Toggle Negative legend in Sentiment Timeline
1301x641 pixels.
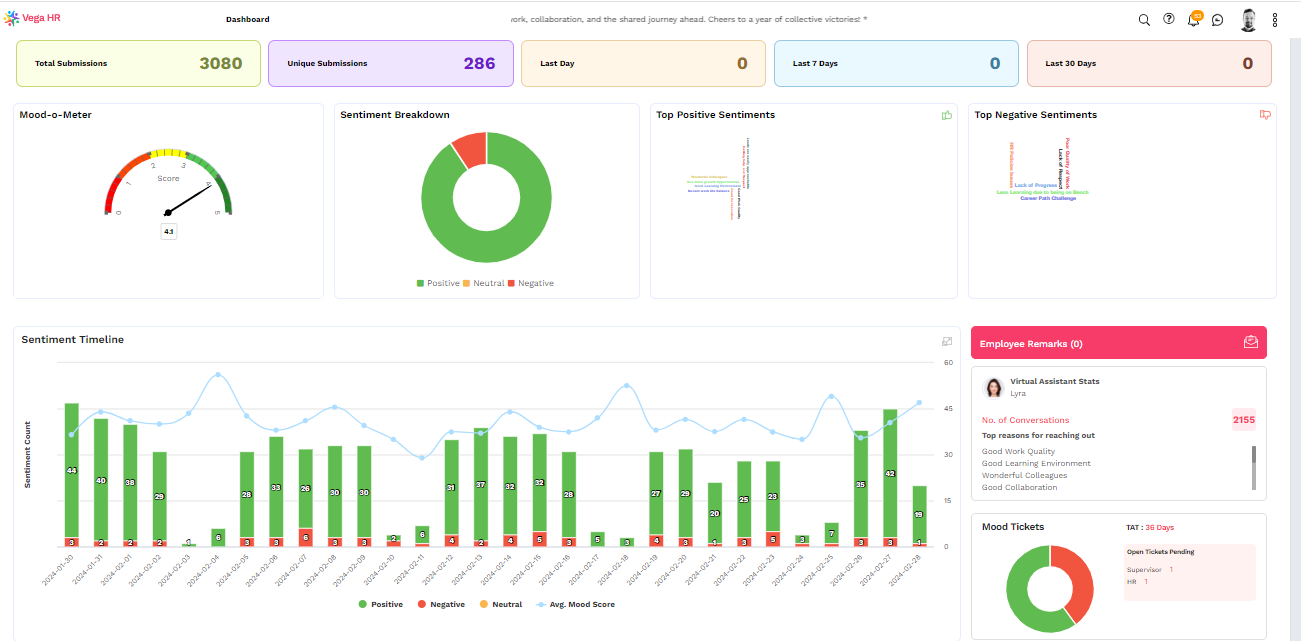440,604
